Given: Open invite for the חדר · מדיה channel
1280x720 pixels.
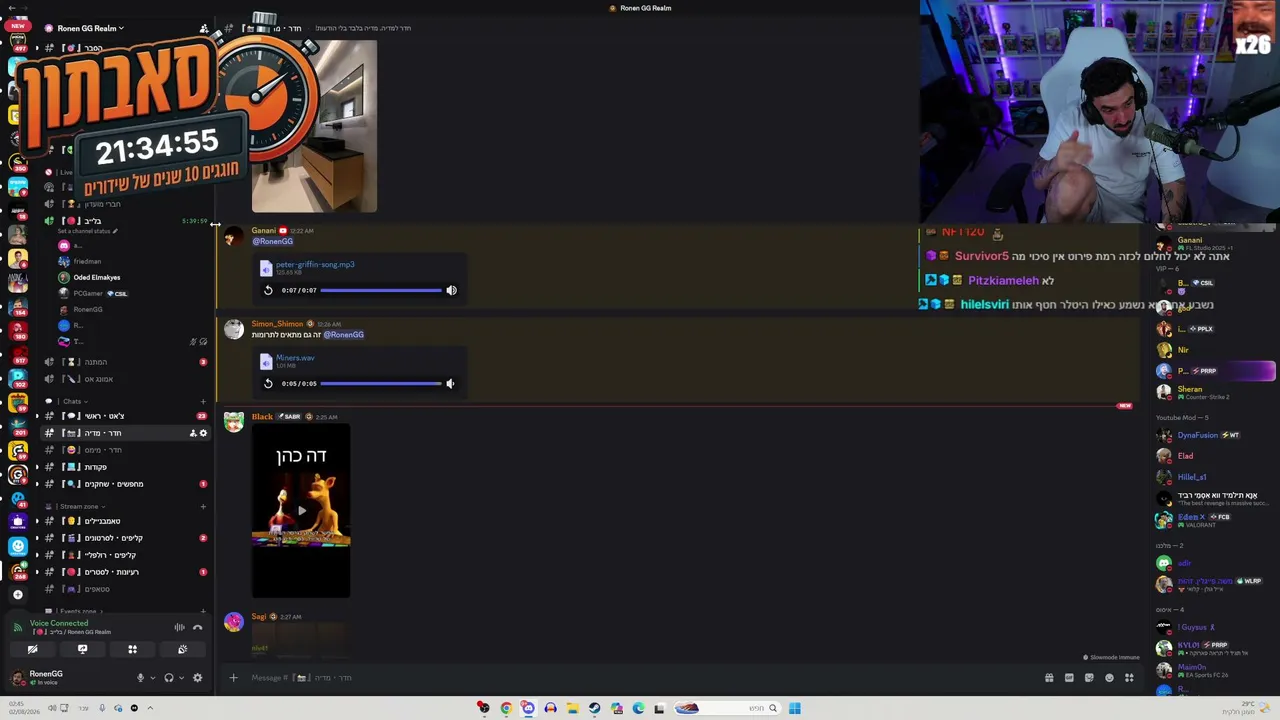Looking at the screenshot, I should click(193, 433).
